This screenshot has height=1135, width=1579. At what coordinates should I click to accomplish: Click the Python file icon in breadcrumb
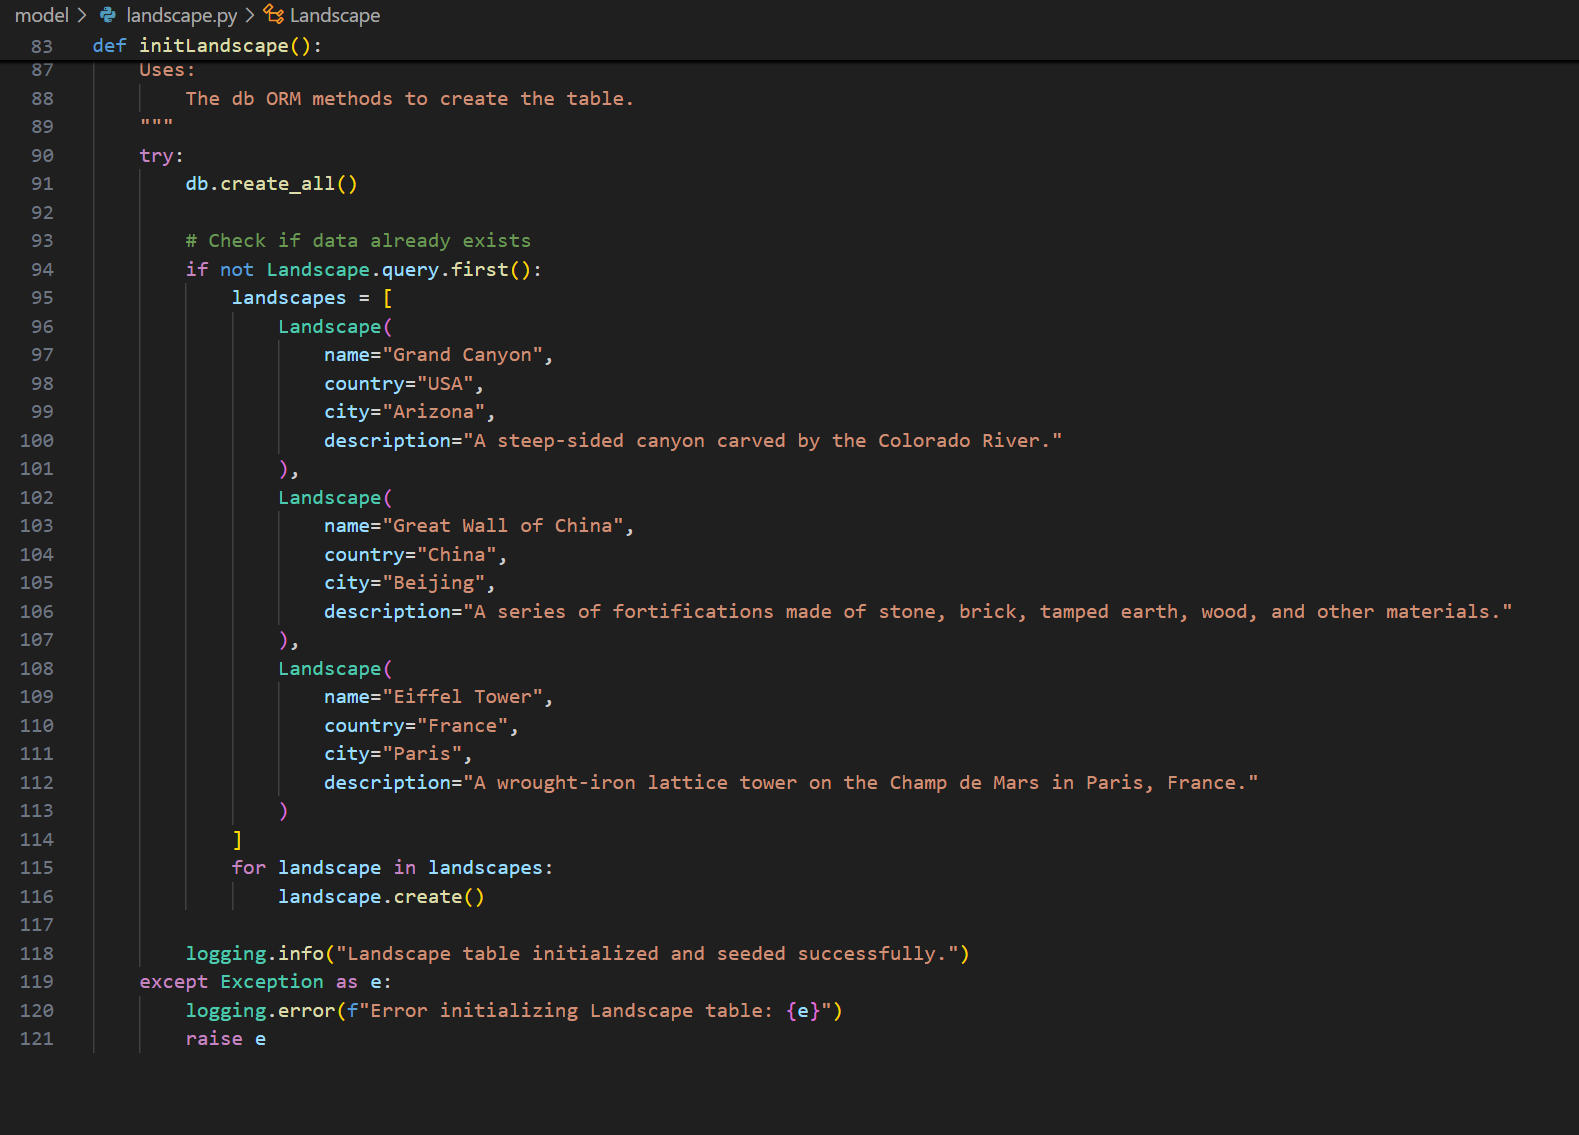click(107, 15)
